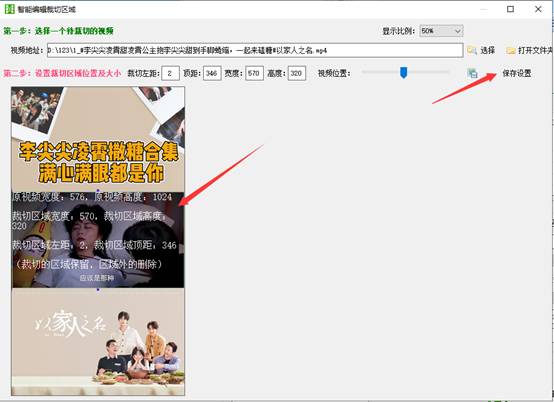Click the 以家人之名 poster area in preview
This screenshot has width=554, height=402.
tap(98, 342)
